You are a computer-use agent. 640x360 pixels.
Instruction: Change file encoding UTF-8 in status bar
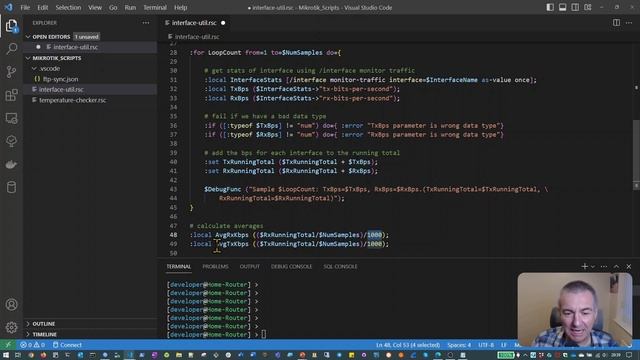point(486,345)
